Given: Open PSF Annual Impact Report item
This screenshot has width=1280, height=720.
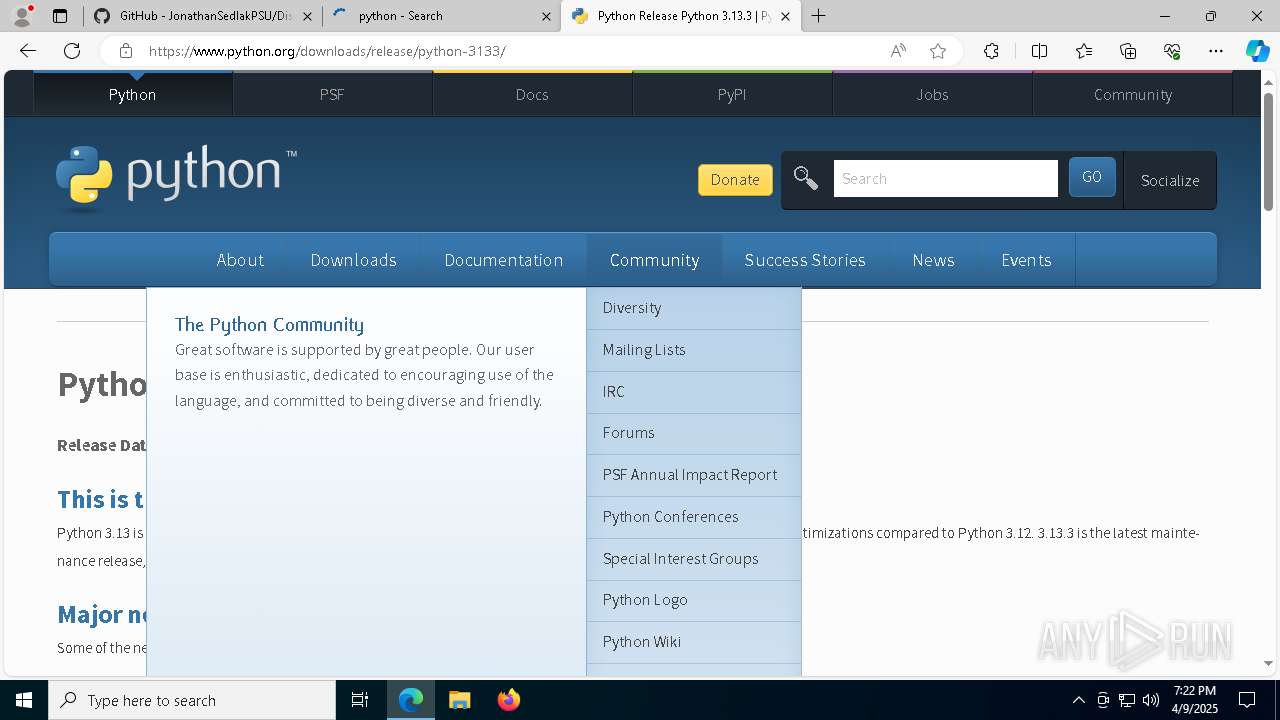Looking at the screenshot, I should pyautogui.click(x=694, y=475).
